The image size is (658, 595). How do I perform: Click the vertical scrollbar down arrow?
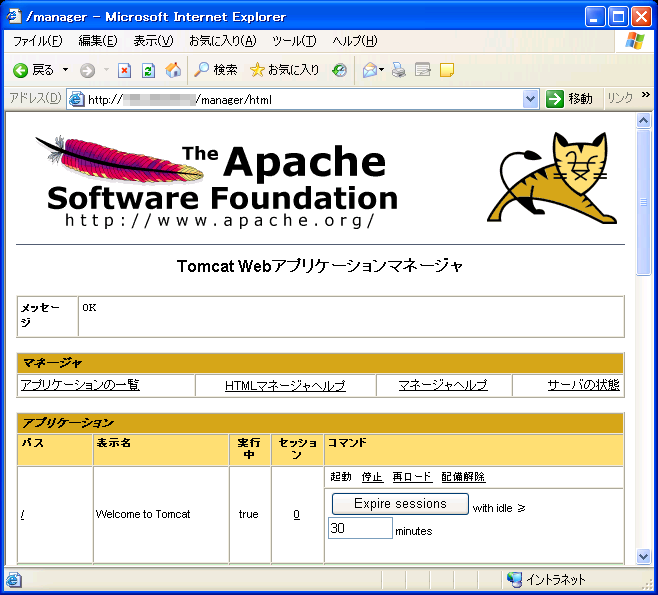(x=643, y=556)
